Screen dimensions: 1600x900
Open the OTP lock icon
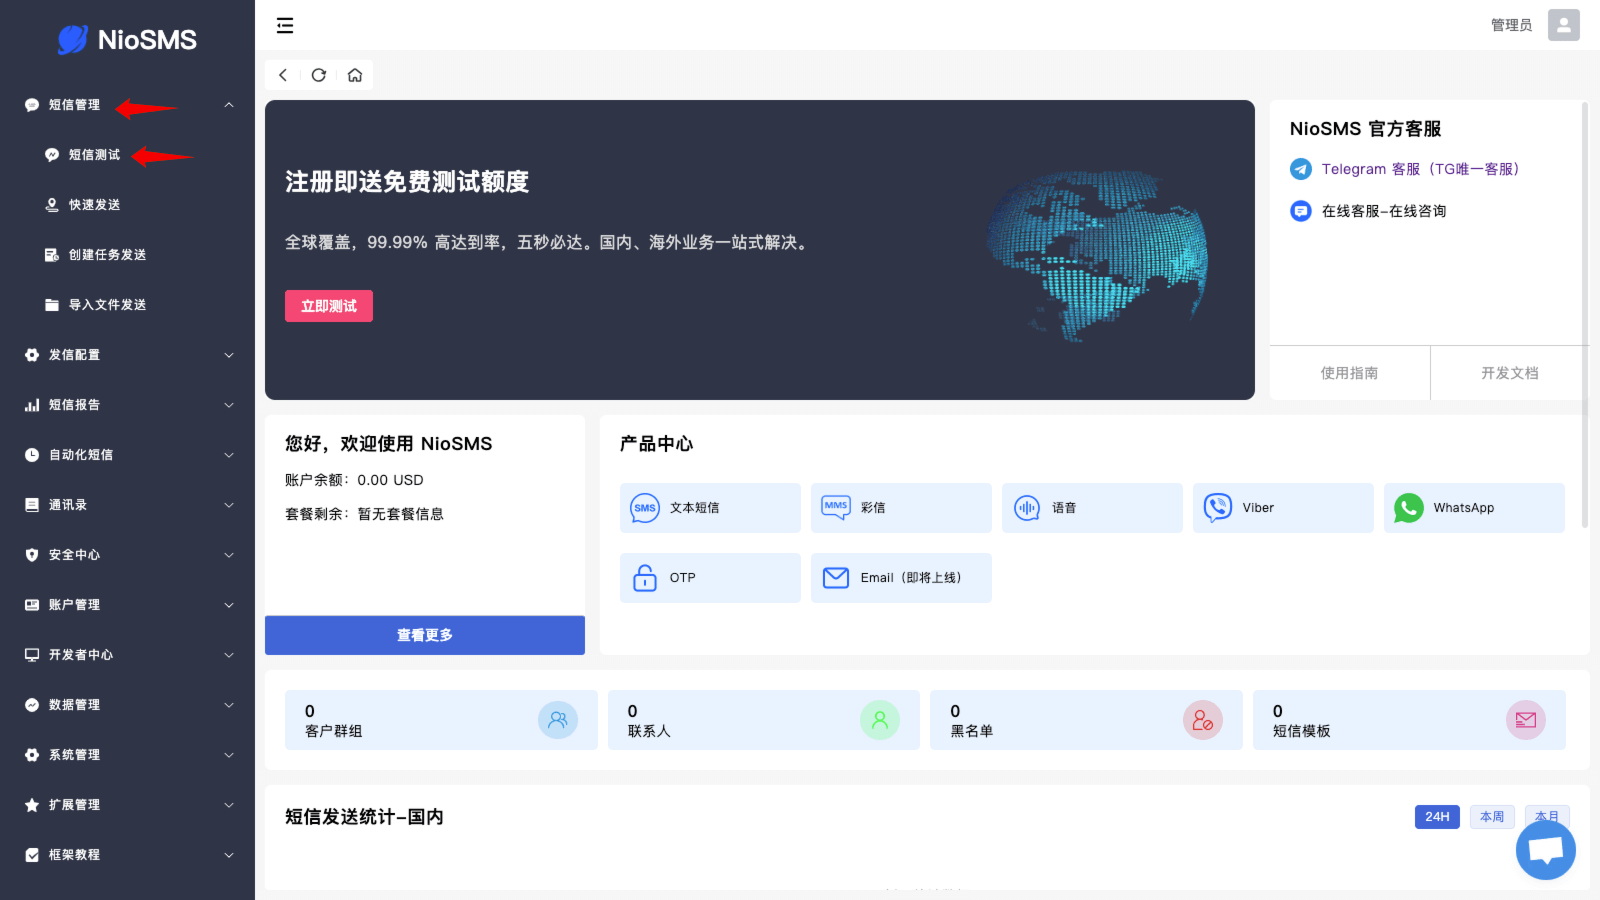tap(645, 578)
